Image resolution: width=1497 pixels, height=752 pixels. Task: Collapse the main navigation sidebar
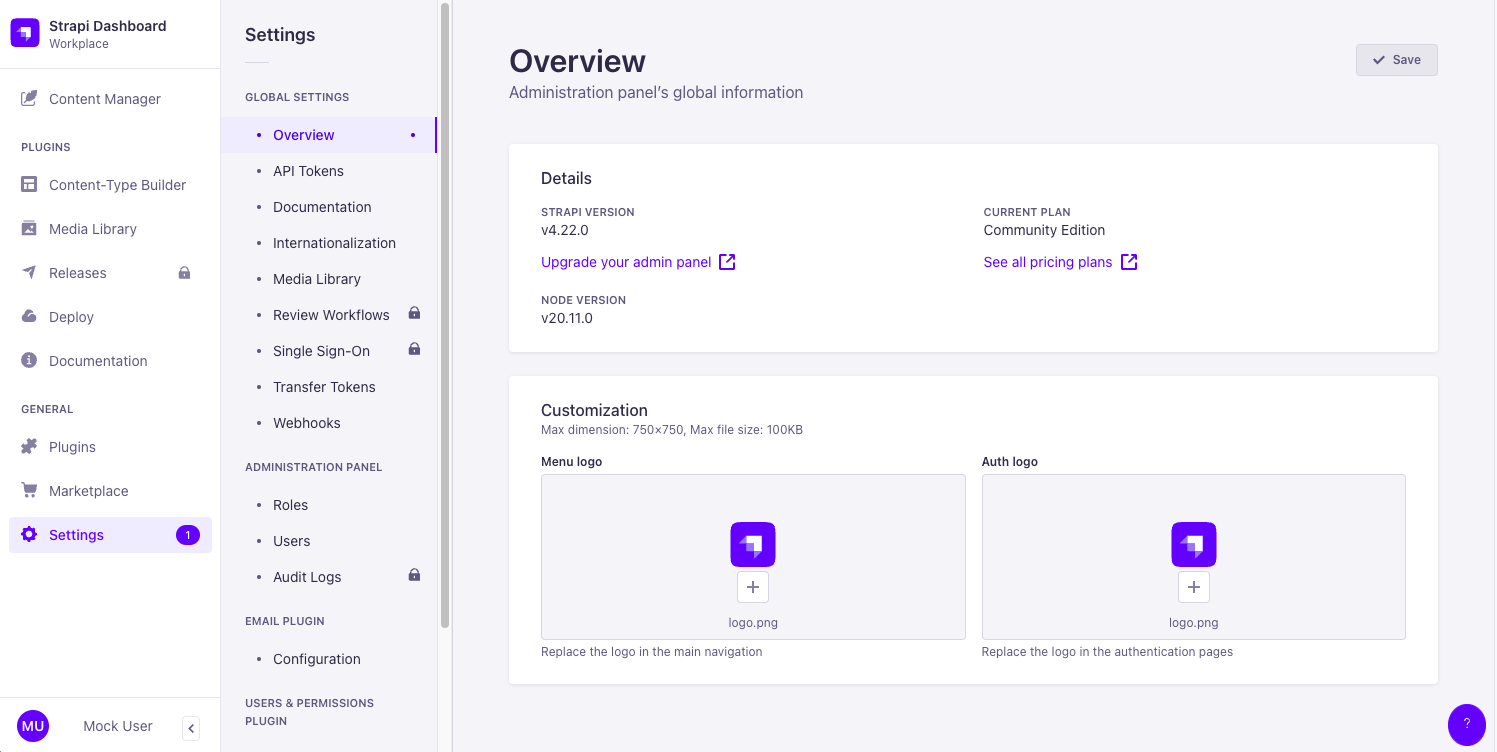[x=191, y=727]
